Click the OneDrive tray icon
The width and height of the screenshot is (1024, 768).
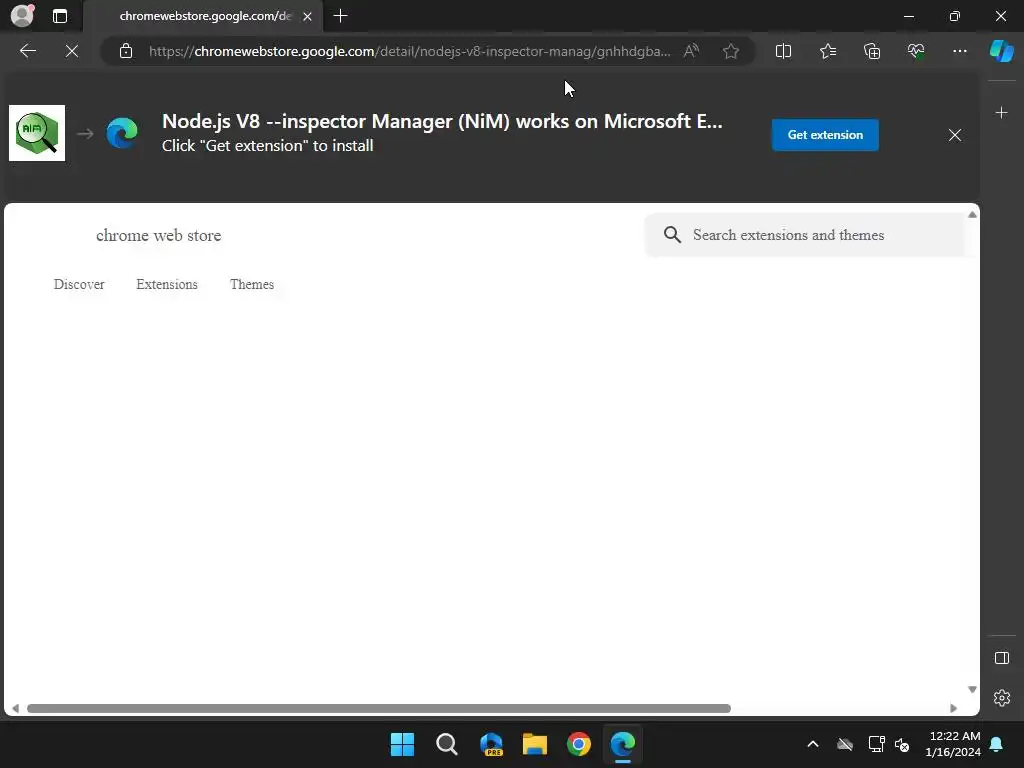[x=845, y=744]
